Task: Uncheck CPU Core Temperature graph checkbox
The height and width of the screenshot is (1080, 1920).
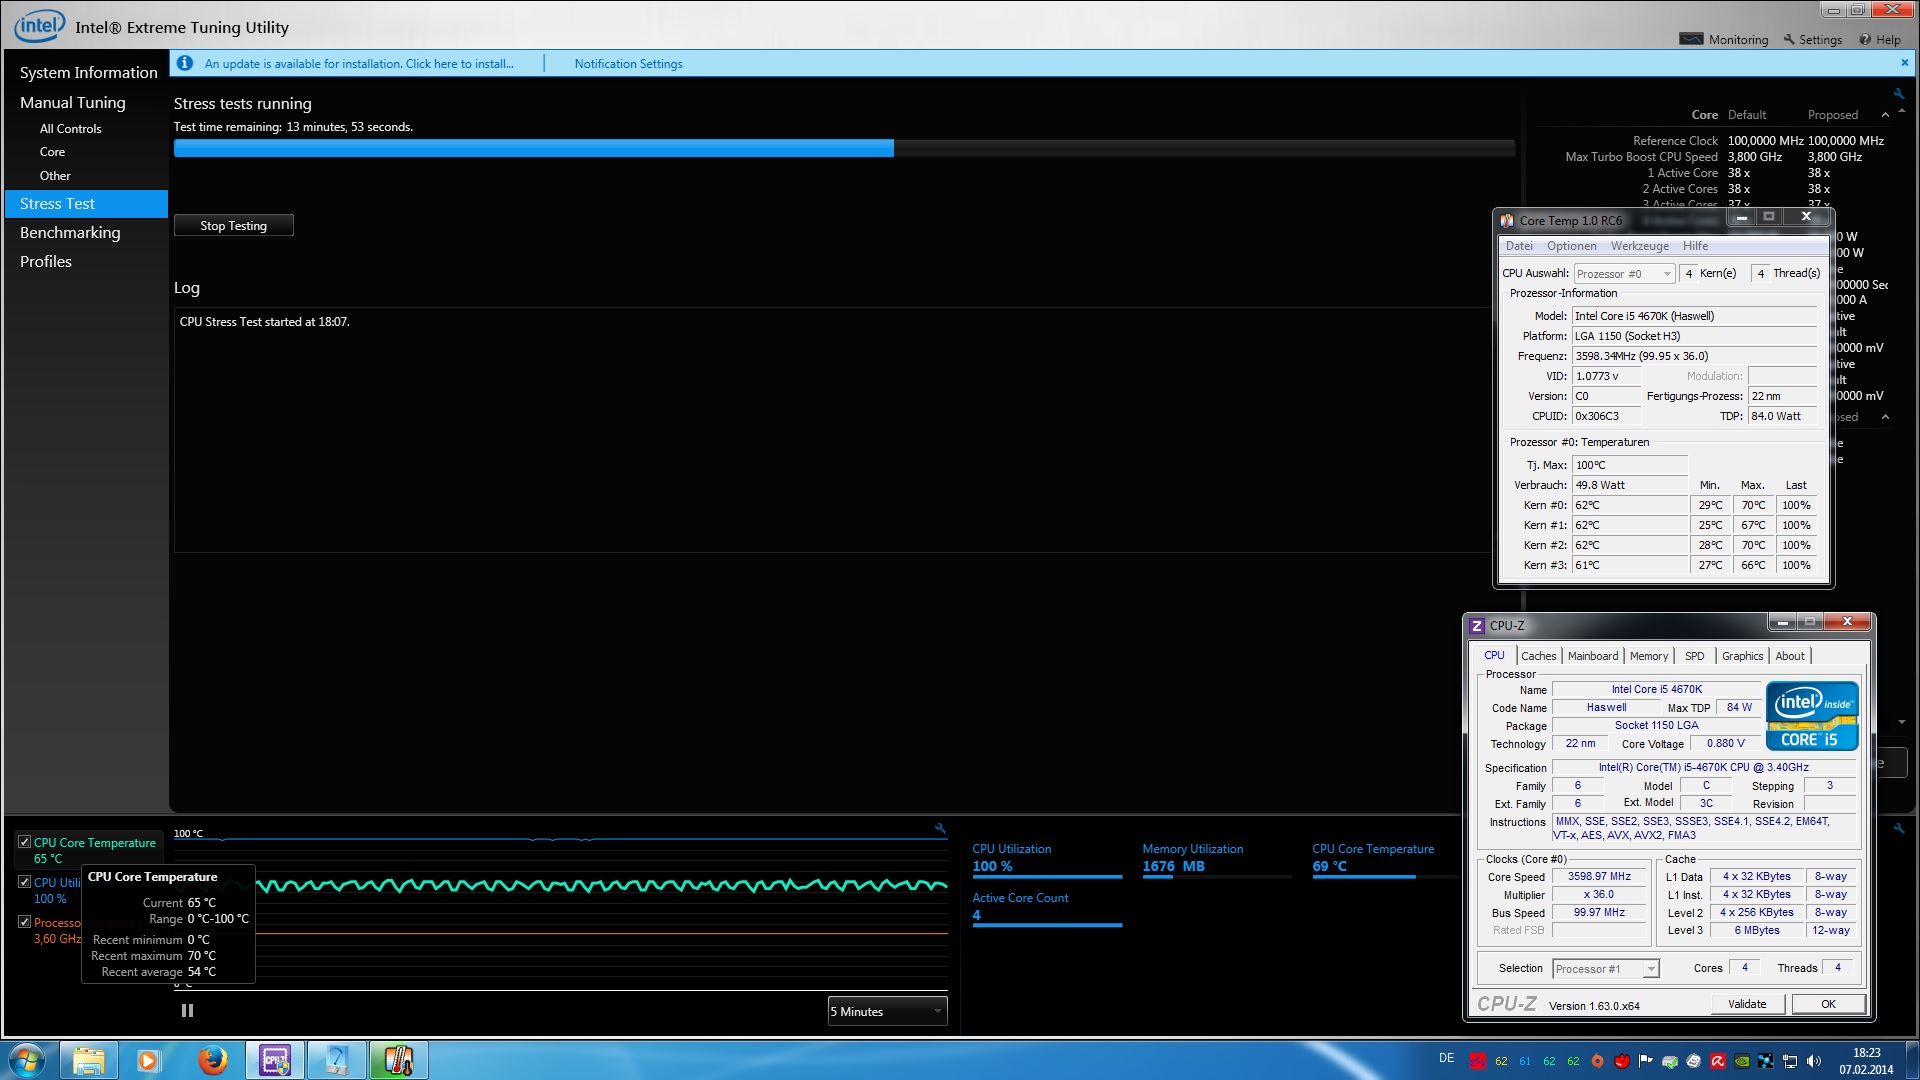Action: point(25,842)
